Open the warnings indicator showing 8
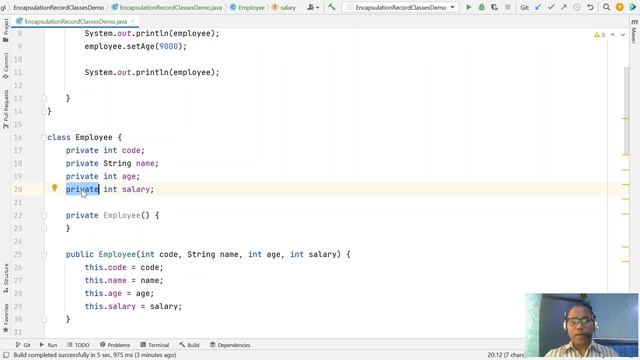640x360 pixels. click(x=600, y=35)
